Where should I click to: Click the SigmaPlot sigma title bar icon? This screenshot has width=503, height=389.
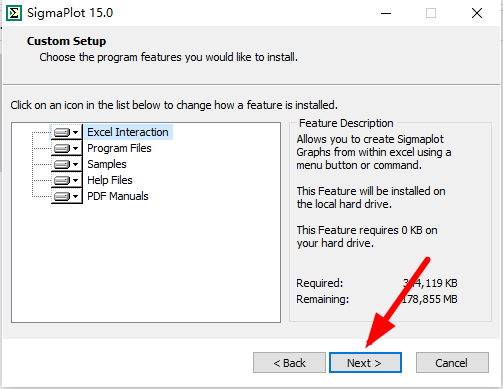[14, 13]
